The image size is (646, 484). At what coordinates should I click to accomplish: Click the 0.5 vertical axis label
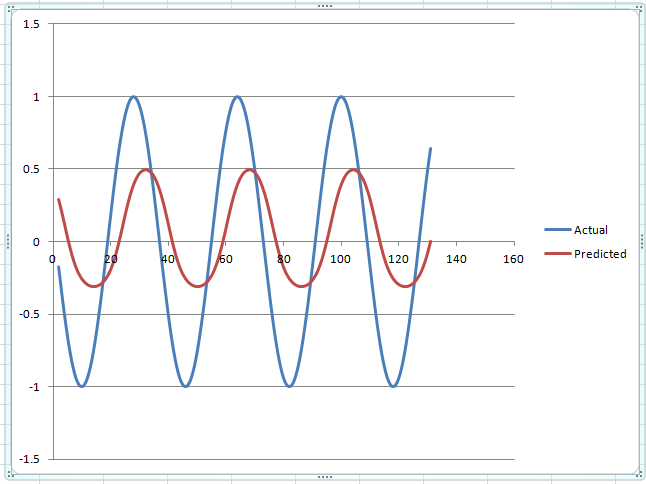pyautogui.click(x=31, y=169)
